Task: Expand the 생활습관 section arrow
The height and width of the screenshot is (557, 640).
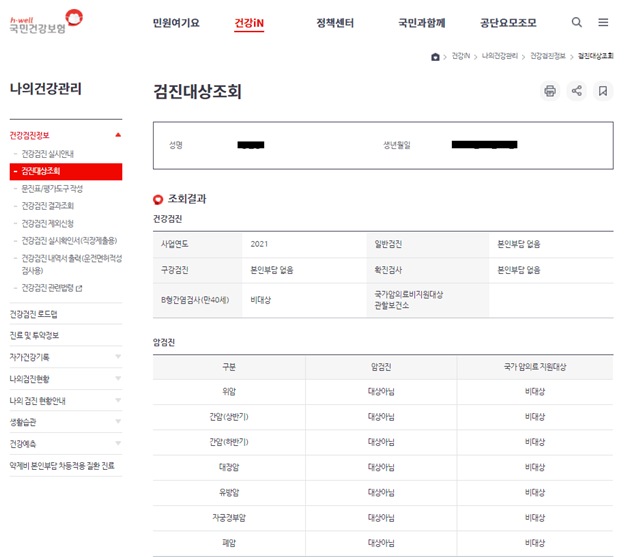Action: pos(118,422)
